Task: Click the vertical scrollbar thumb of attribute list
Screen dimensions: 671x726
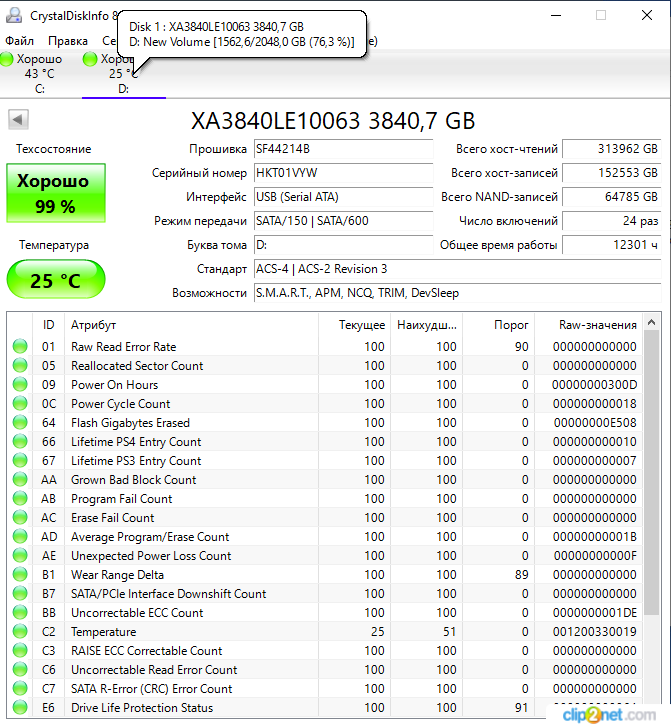Action: tap(651, 472)
